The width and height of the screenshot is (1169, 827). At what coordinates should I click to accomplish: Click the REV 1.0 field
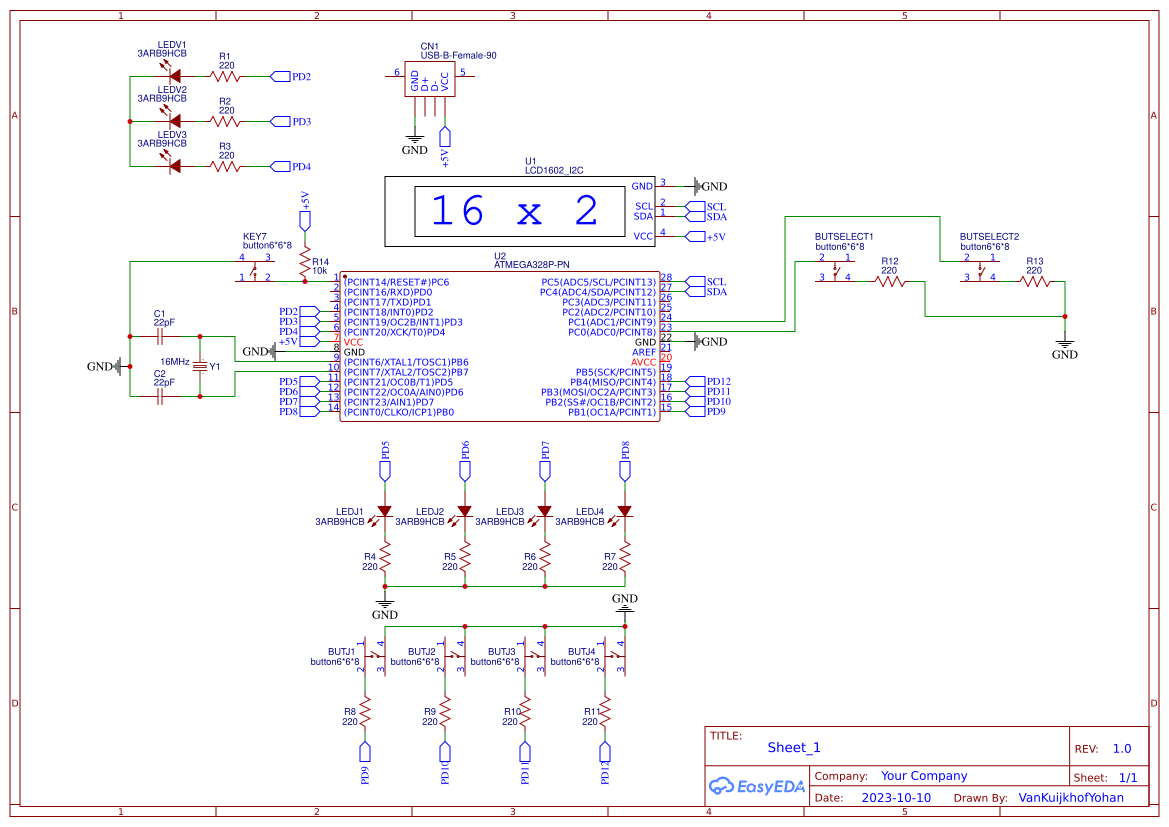point(1120,747)
